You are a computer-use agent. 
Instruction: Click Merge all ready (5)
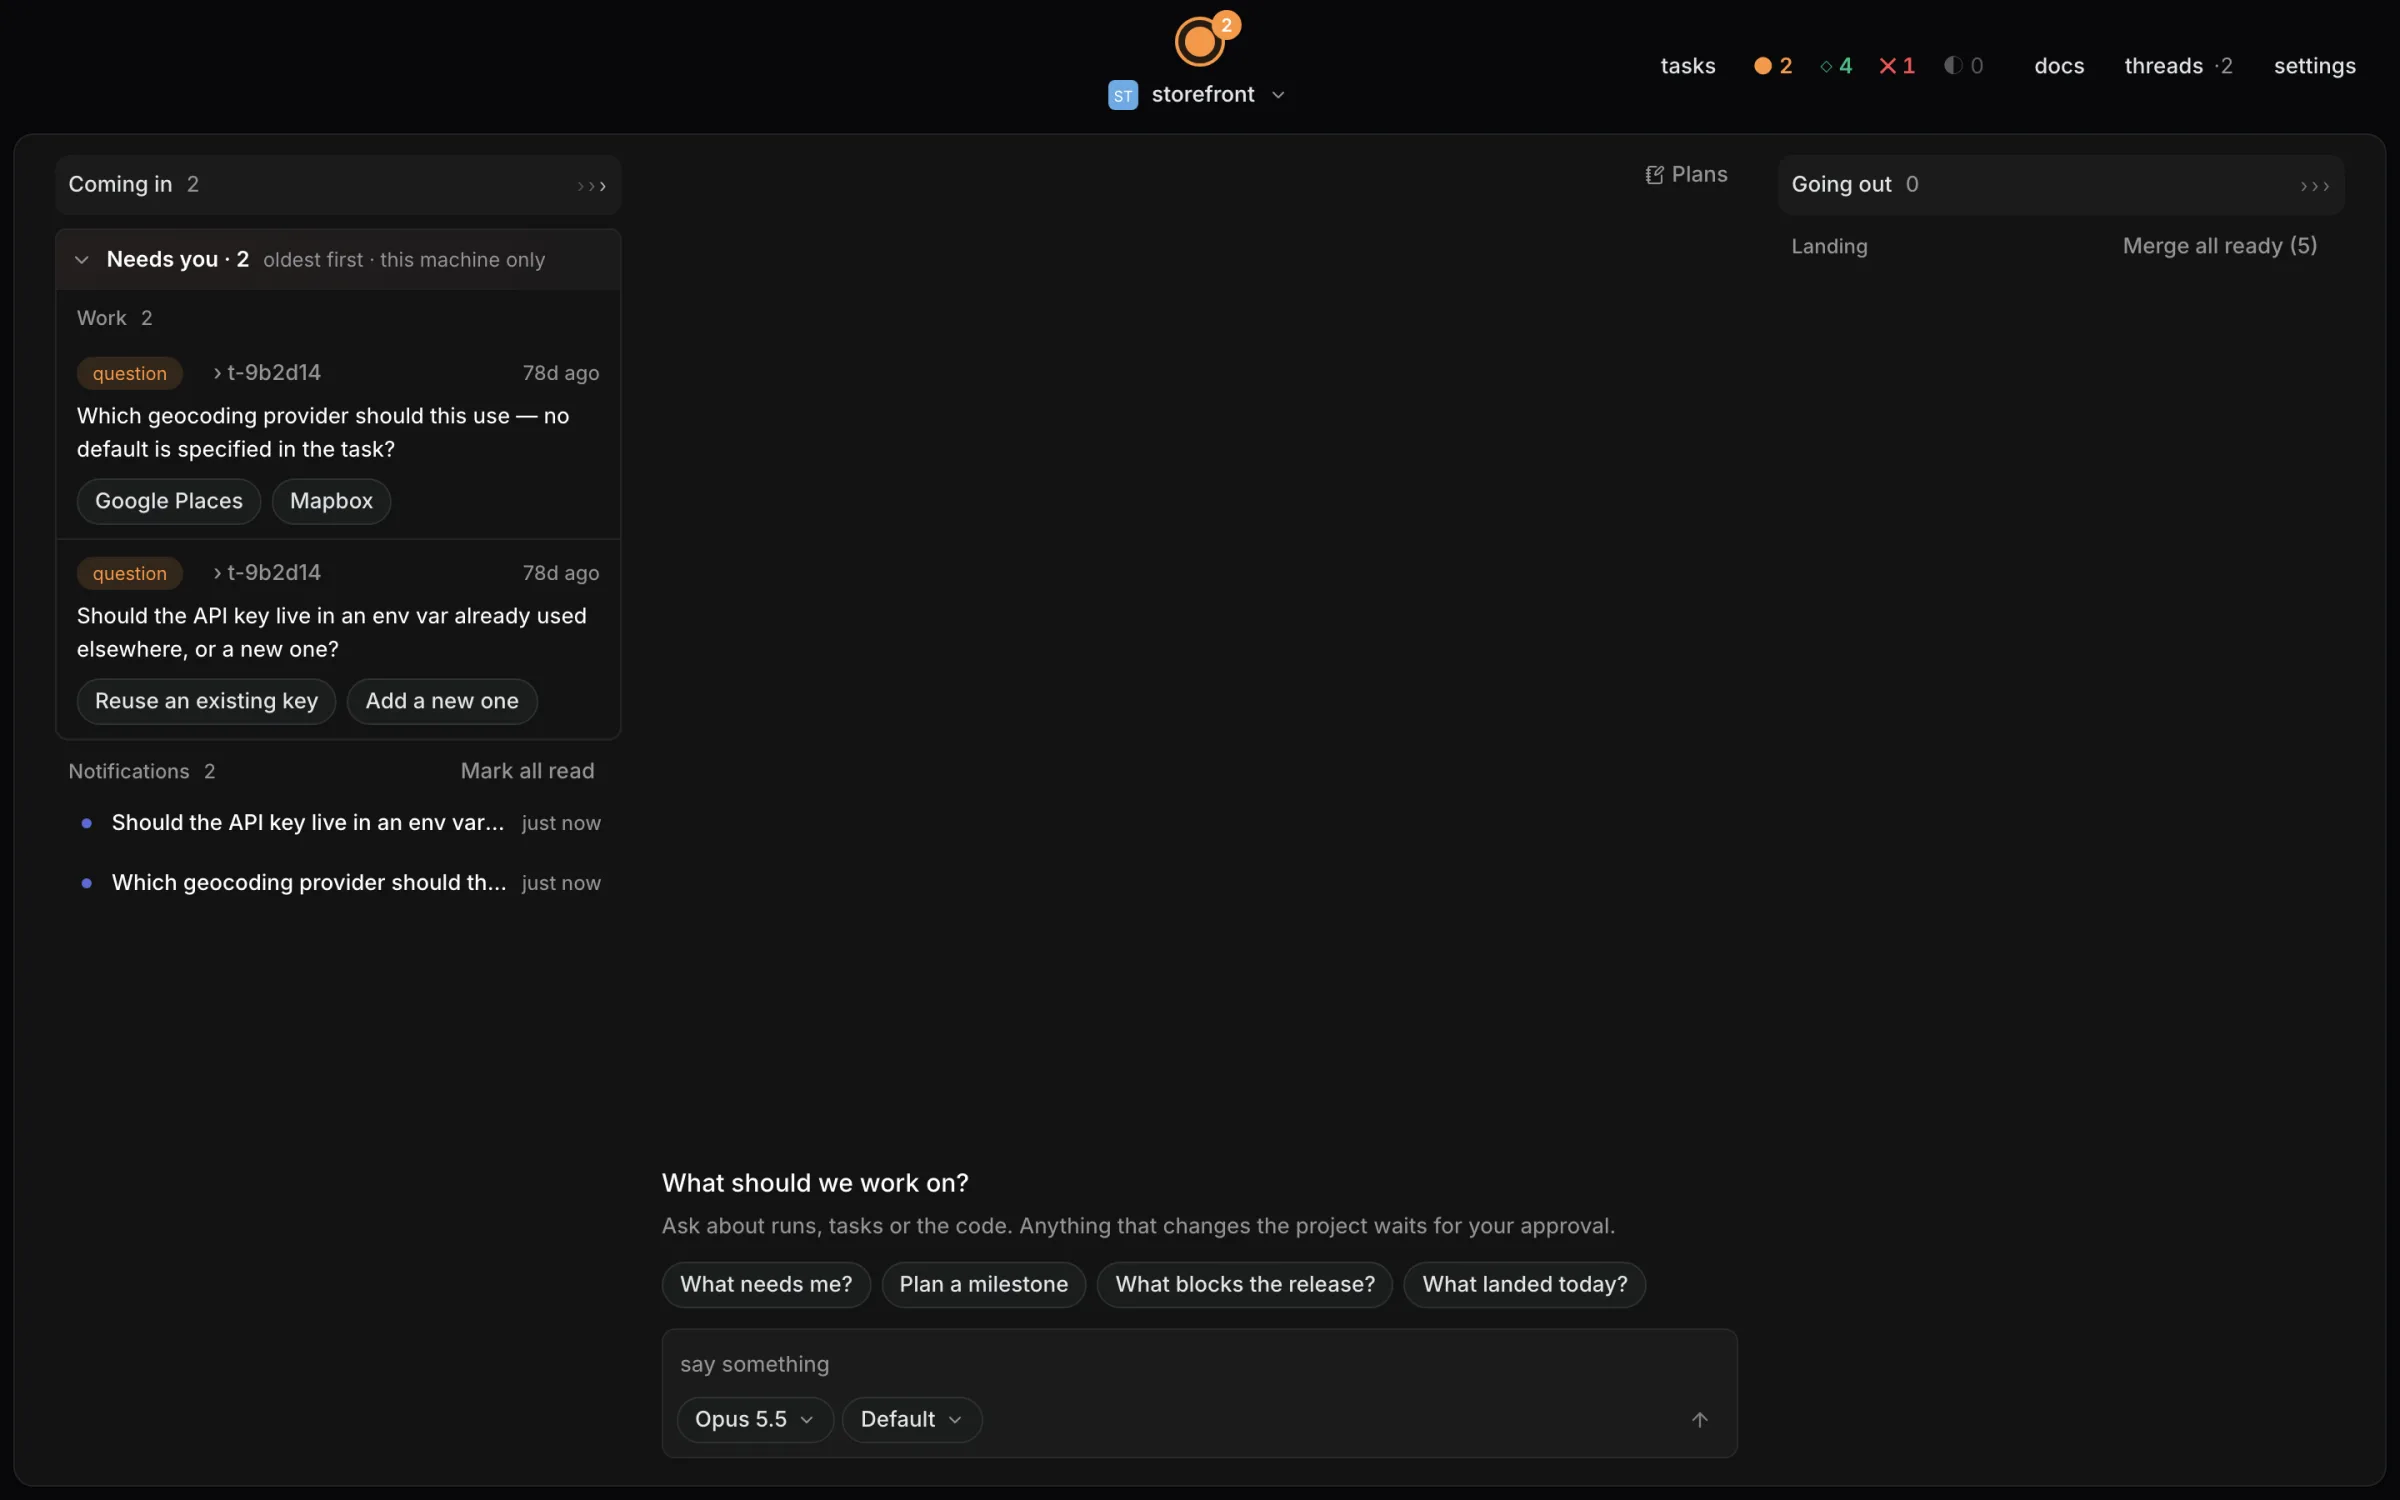click(2220, 246)
